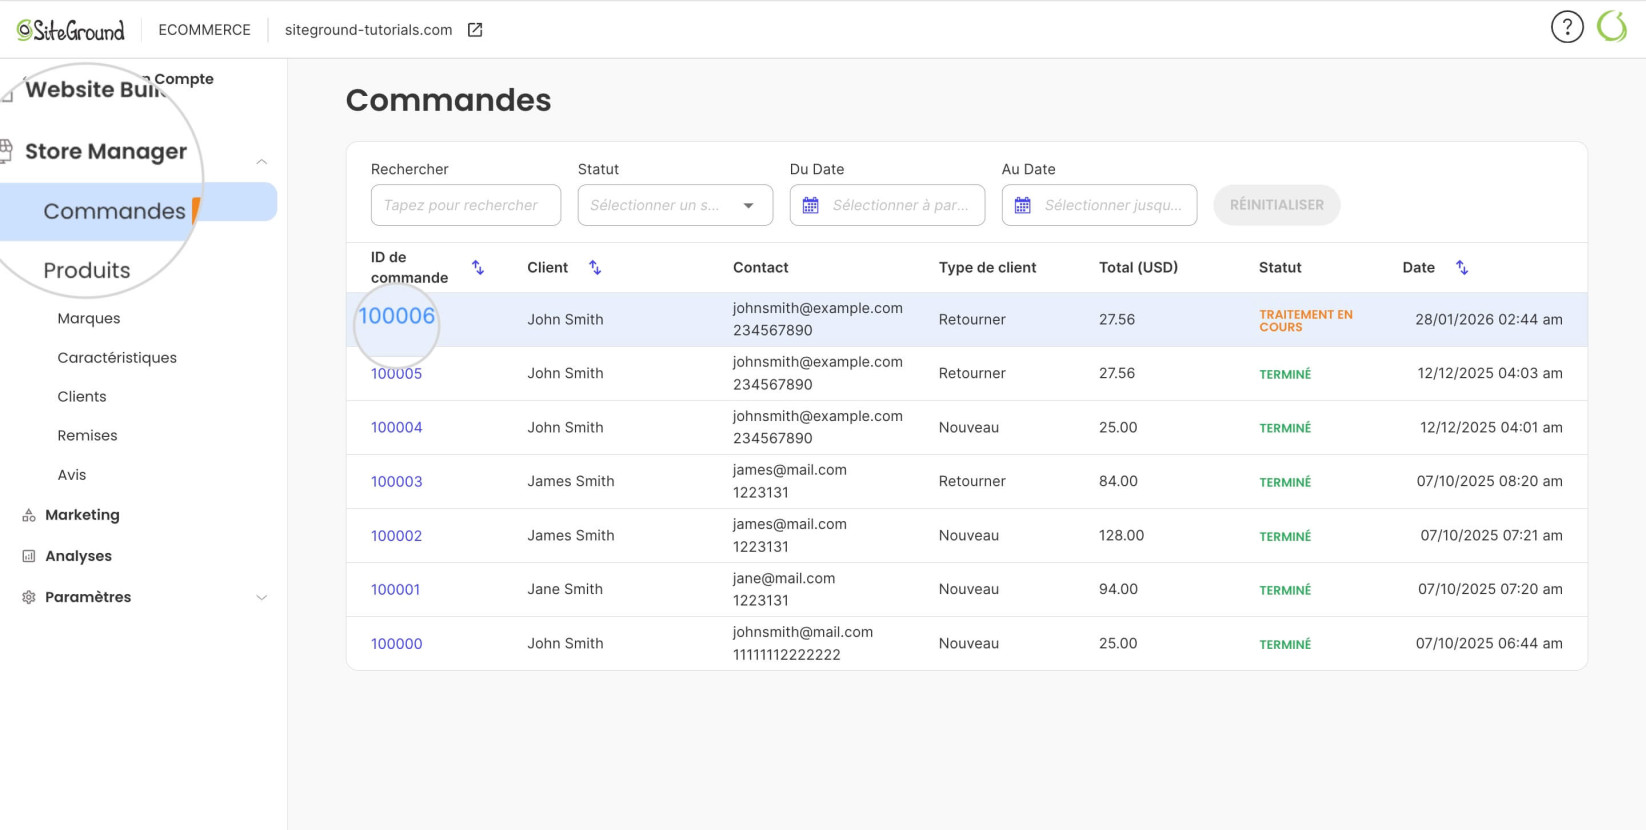The width and height of the screenshot is (1646, 830).
Task: Click the Rechercher search input
Action: (466, 205)
